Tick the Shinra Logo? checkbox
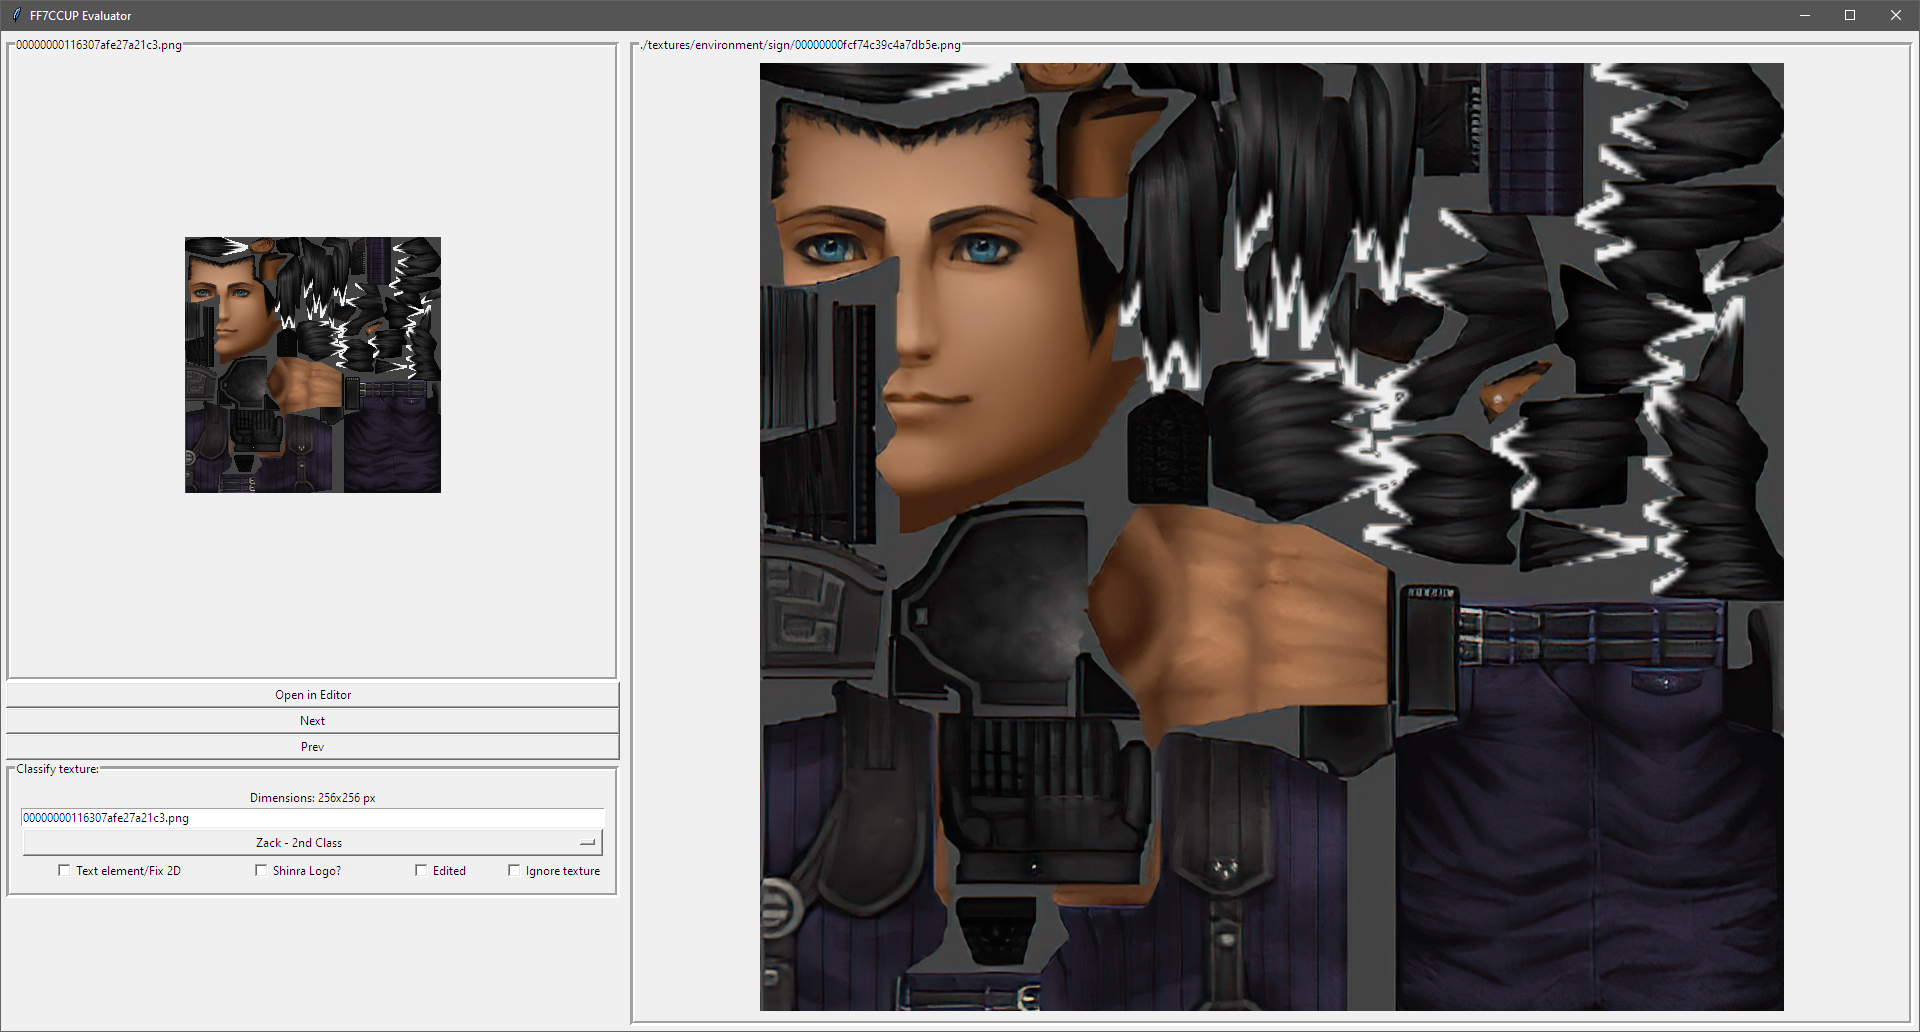 pos(261,871)
